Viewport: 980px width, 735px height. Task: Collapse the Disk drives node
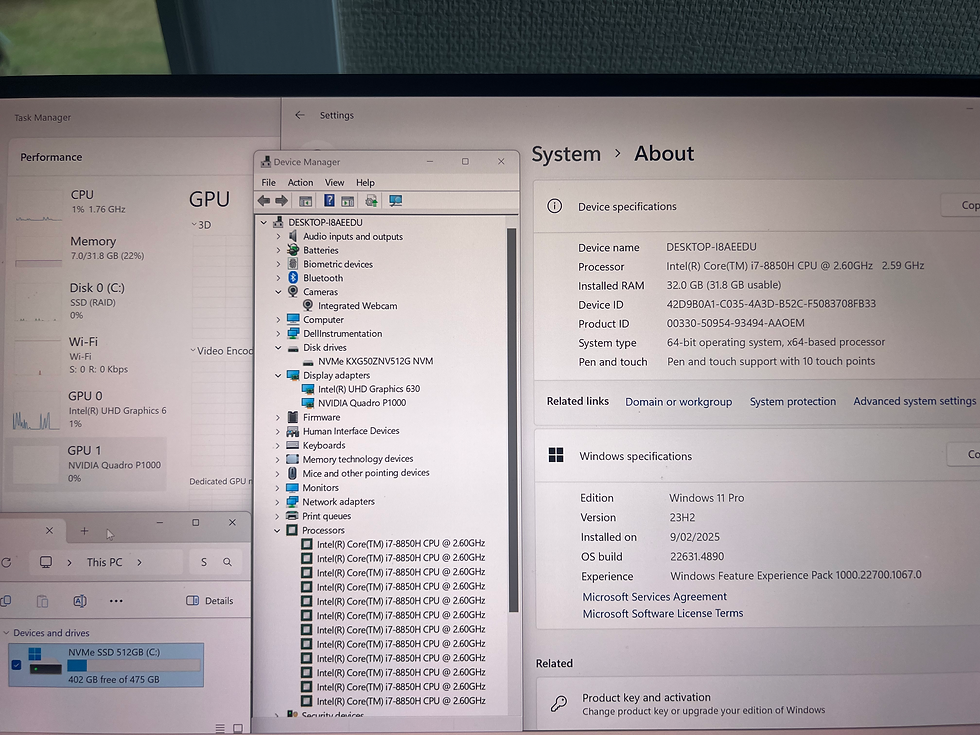(279, 348)
